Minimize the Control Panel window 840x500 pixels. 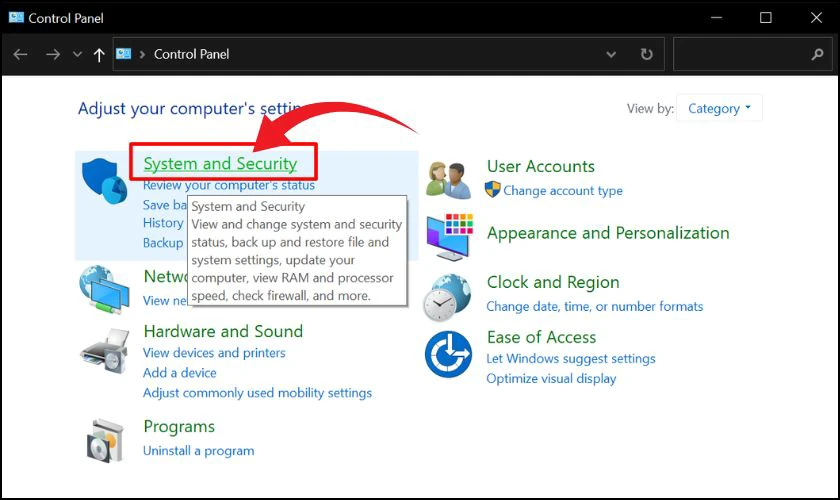coord(716,18)
